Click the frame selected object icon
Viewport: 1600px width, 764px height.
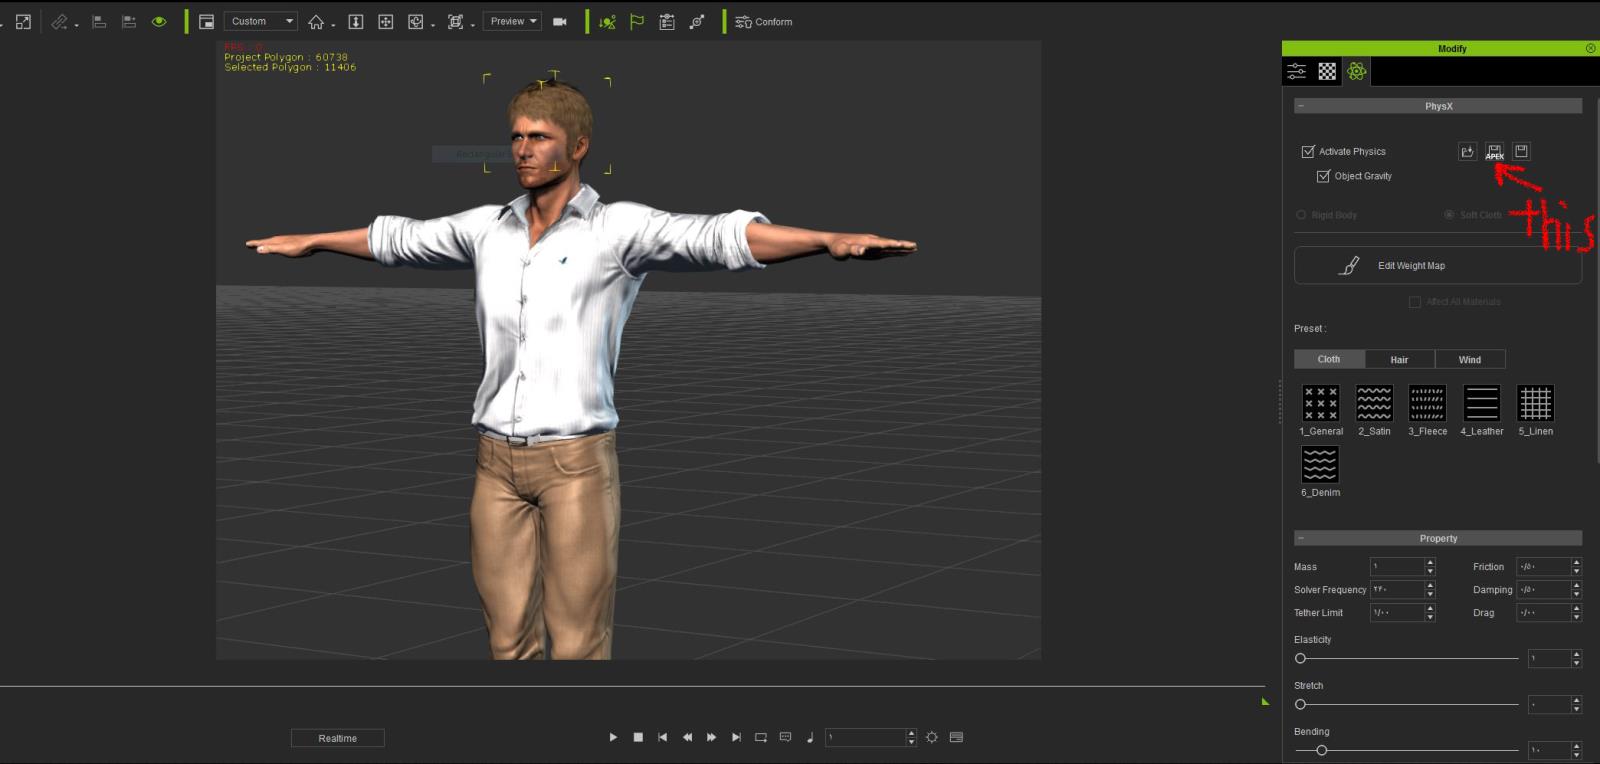[456, 21]
